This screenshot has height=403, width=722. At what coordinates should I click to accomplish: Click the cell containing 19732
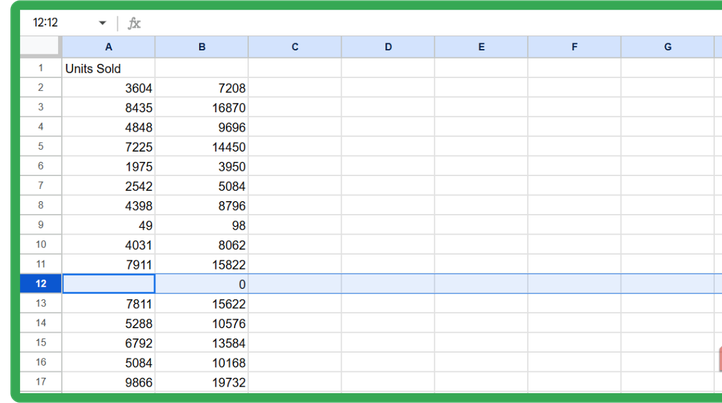pyautogui.click(x=202, y=382)
